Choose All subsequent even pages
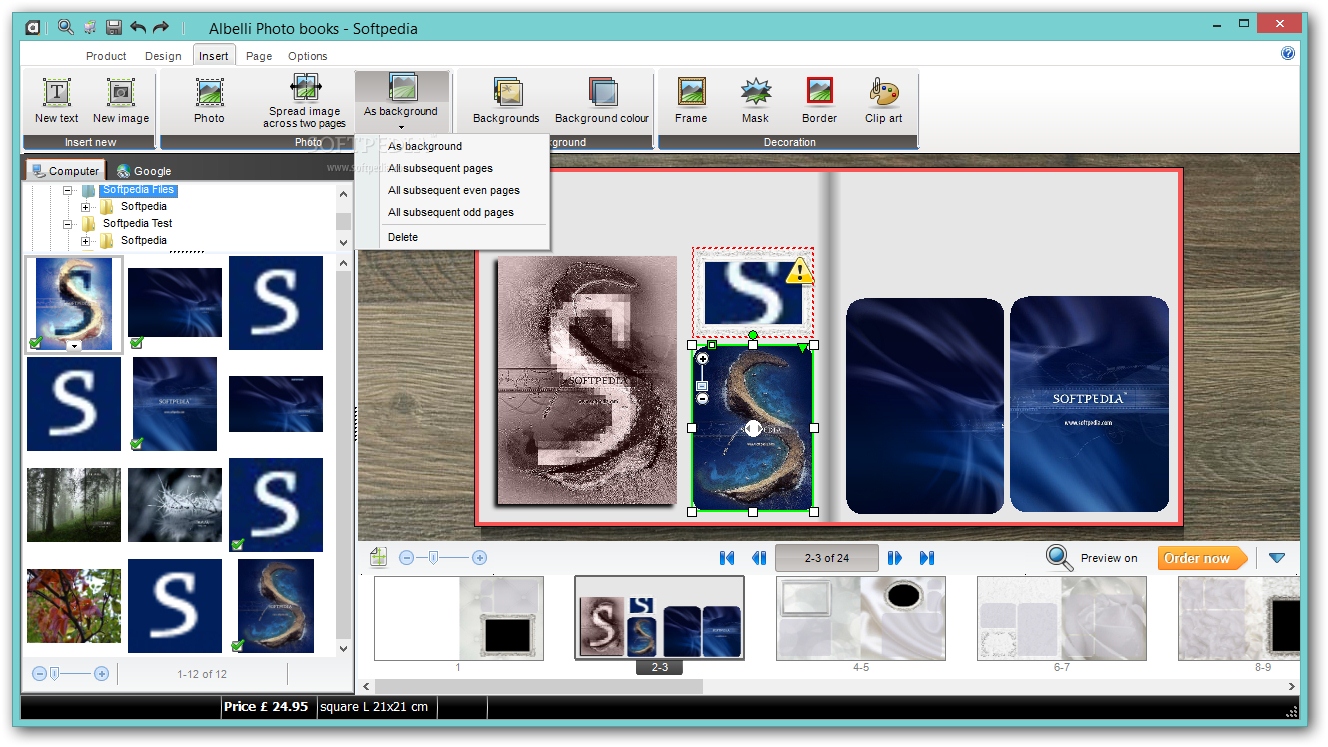1328x747 pixels. tap(454, 190)
